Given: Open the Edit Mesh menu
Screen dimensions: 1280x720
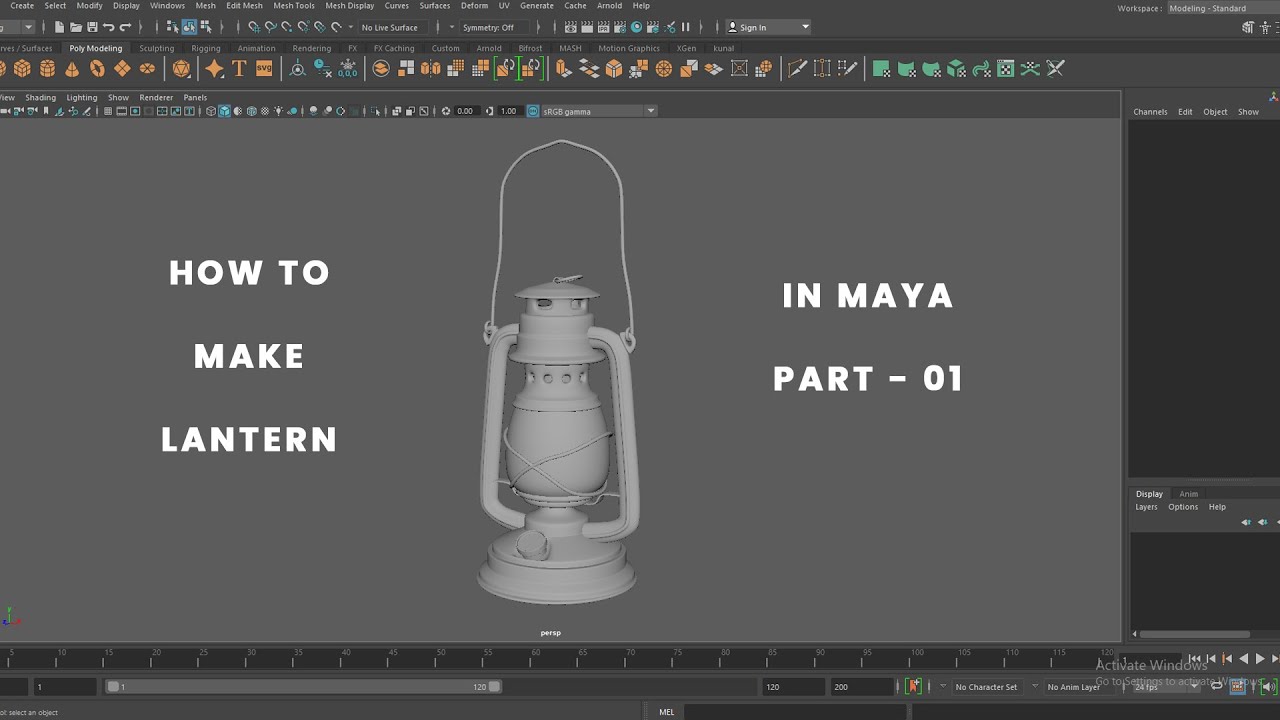Looking at the screenshot, I should (x=244, y=6).
